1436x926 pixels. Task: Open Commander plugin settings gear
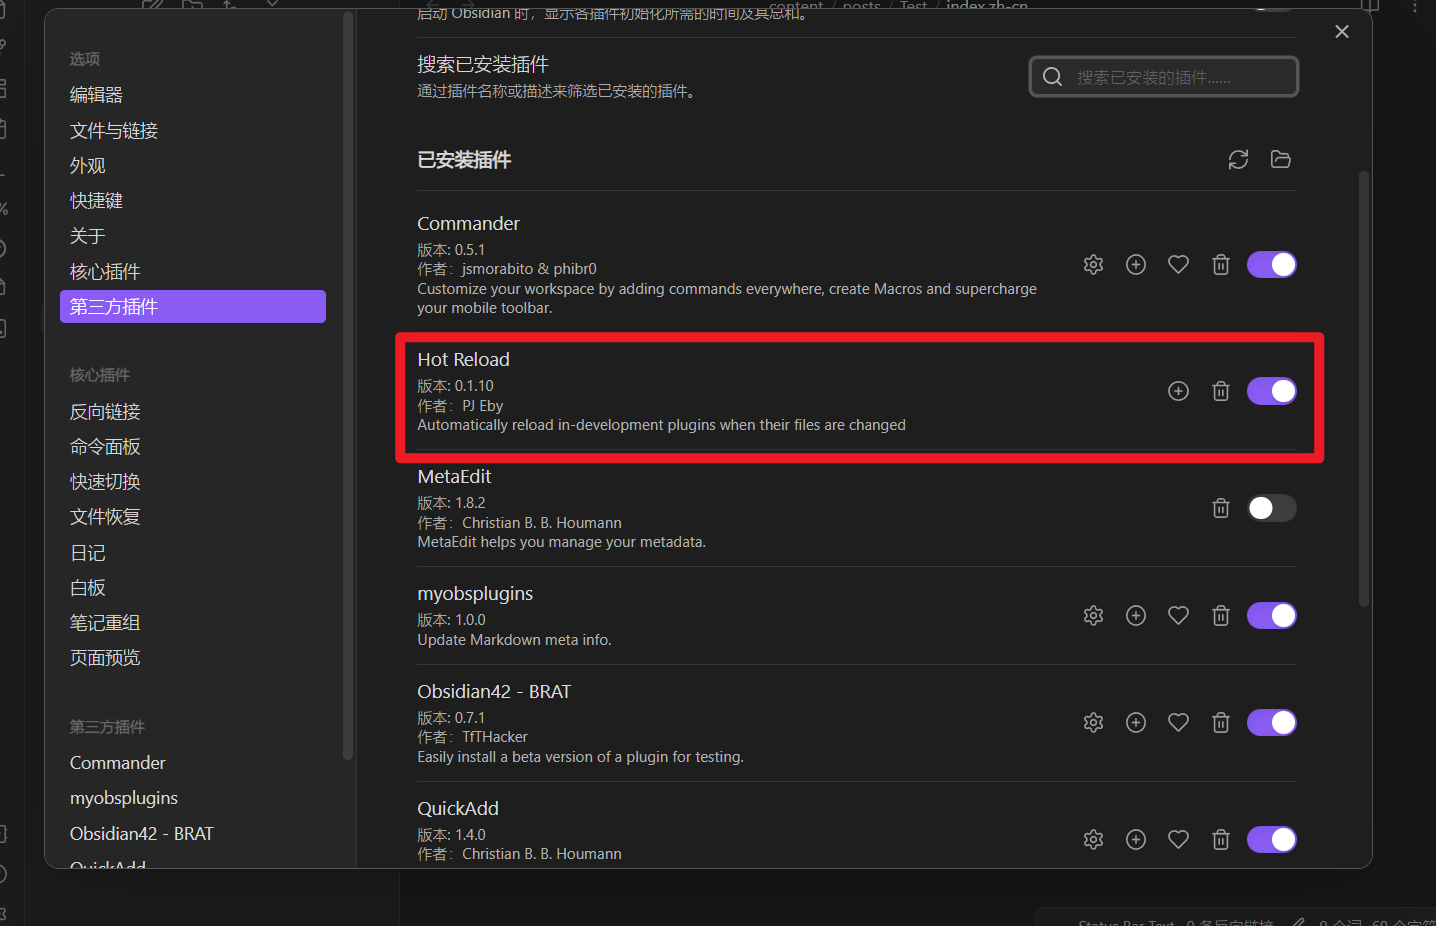1093,265
